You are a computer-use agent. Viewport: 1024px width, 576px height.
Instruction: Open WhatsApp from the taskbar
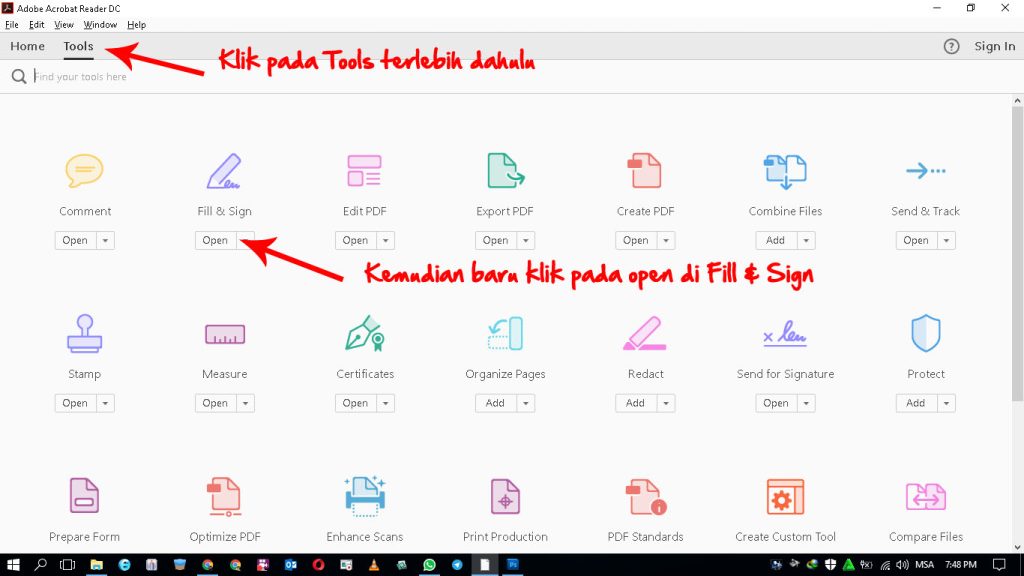click(429, 565)
